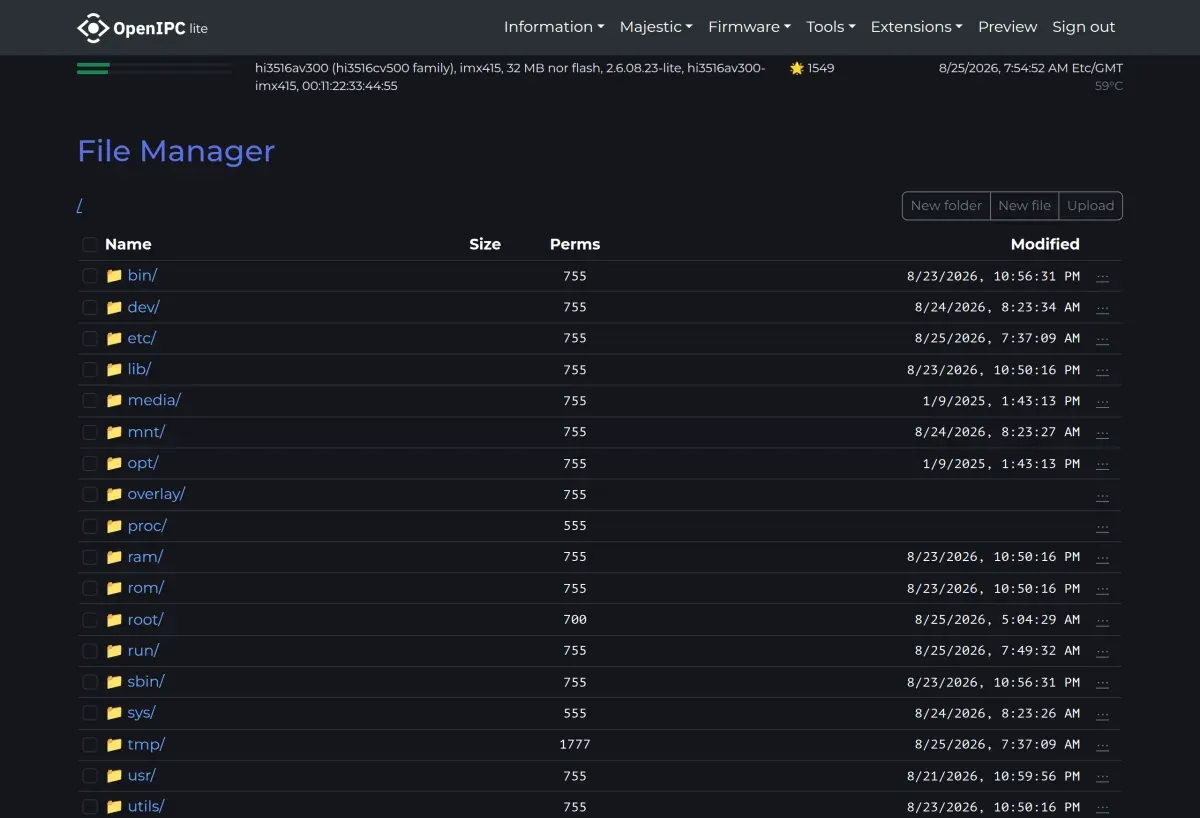The height and width of the screenshot is (818, 1200).
Task: Click the dev/ folder icon
Action: (x=114, y=307)
